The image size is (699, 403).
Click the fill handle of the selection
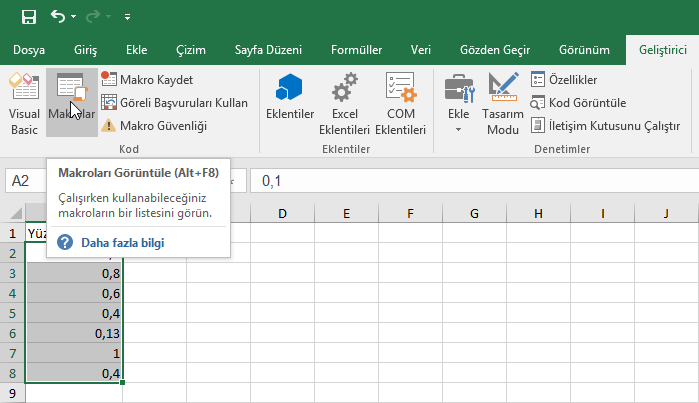click(x=123, y=382)
